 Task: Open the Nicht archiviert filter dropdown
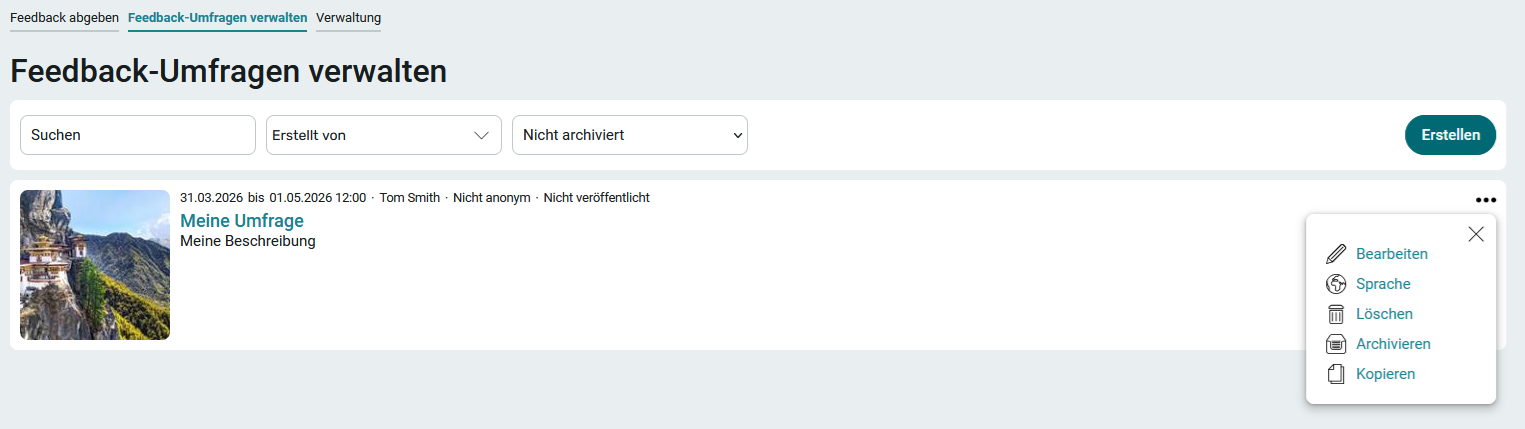(x=629, y=135)
